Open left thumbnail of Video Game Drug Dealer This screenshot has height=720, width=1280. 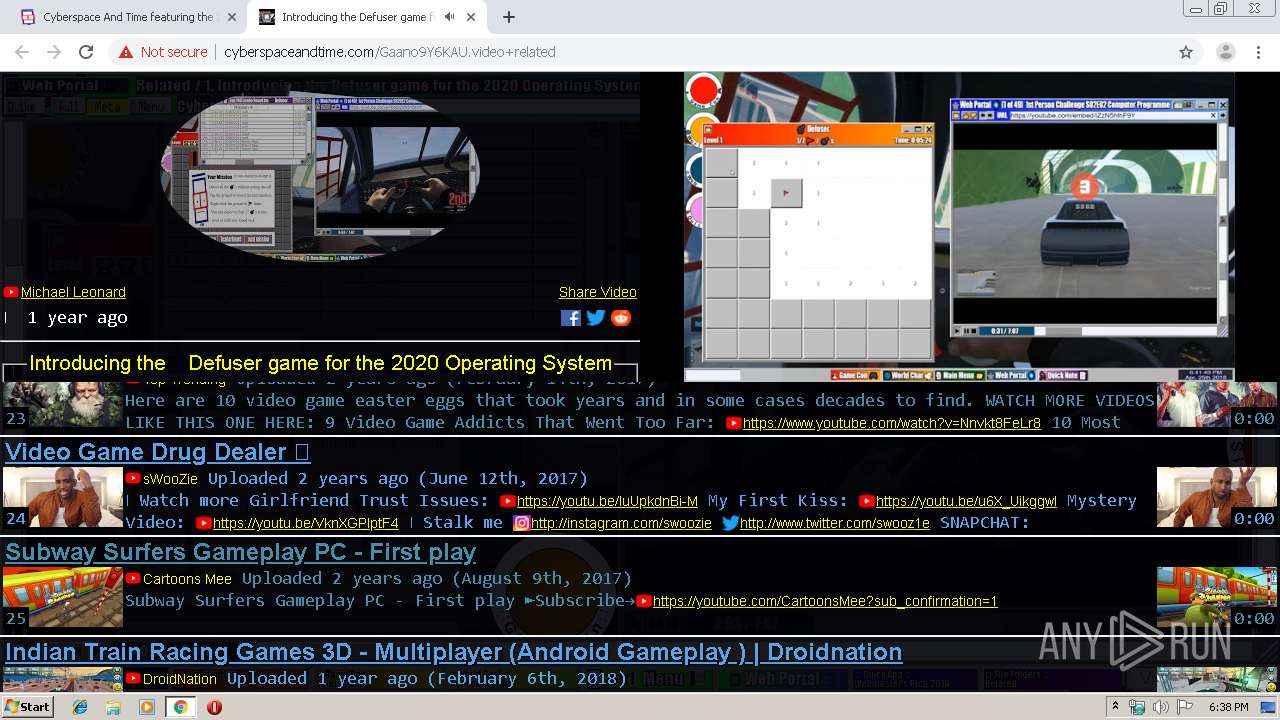click(63, 497)
